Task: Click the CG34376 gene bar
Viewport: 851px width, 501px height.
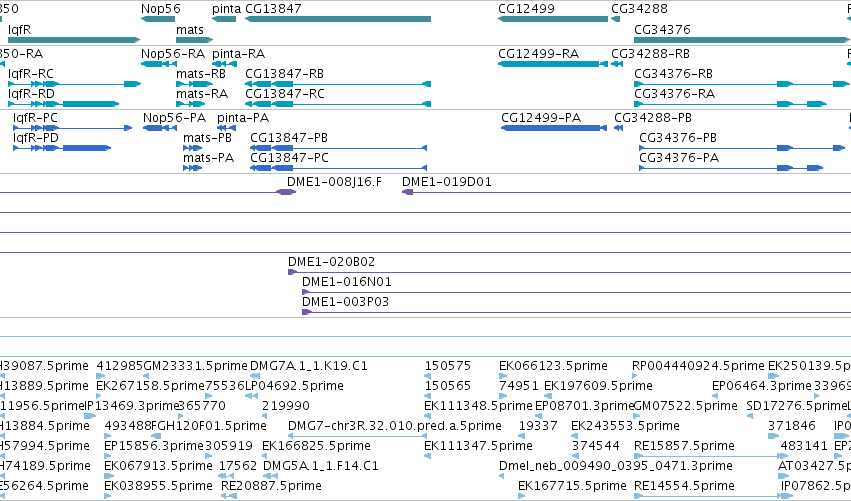Action: tap(741, 40)
